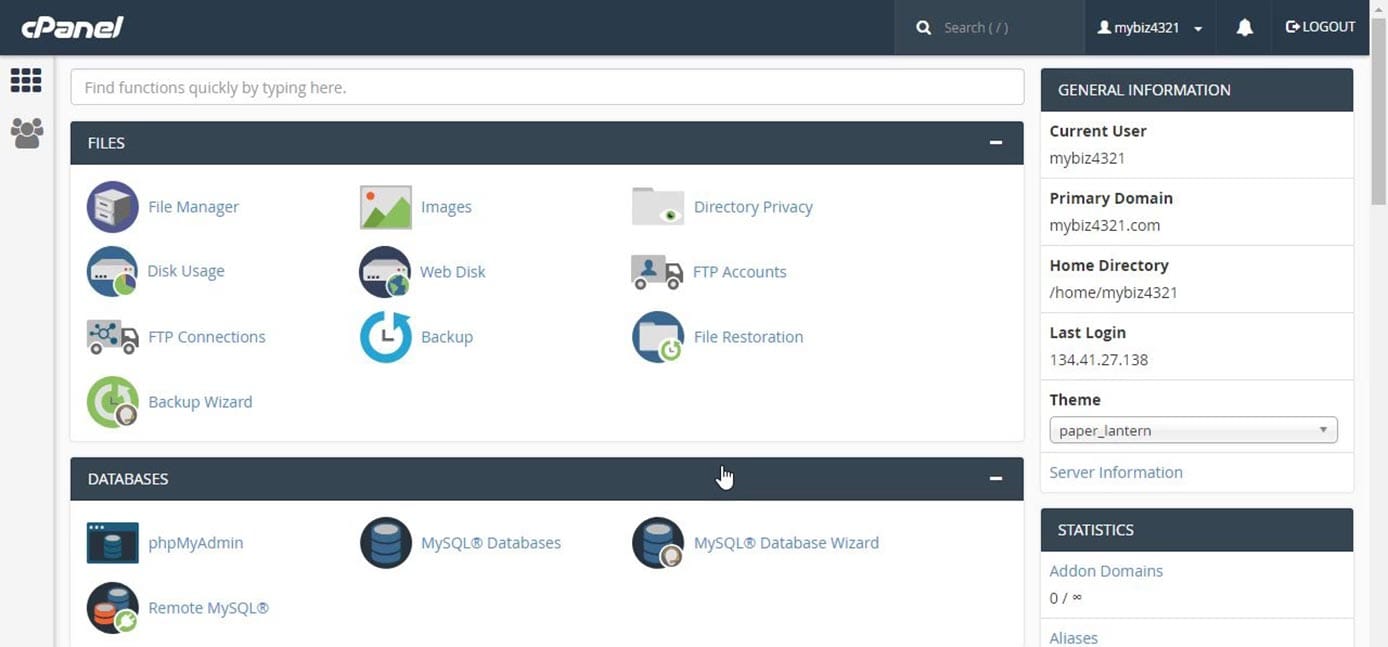Click the FTP Connections link text
The height and width of the screenshot is (647, 1388).
(207, 337)
